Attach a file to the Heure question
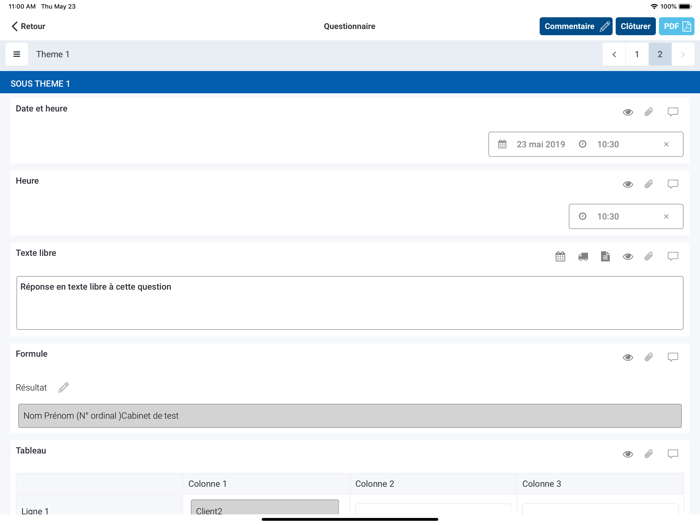This screenshot has width=700, height=525. coord(649,184)
